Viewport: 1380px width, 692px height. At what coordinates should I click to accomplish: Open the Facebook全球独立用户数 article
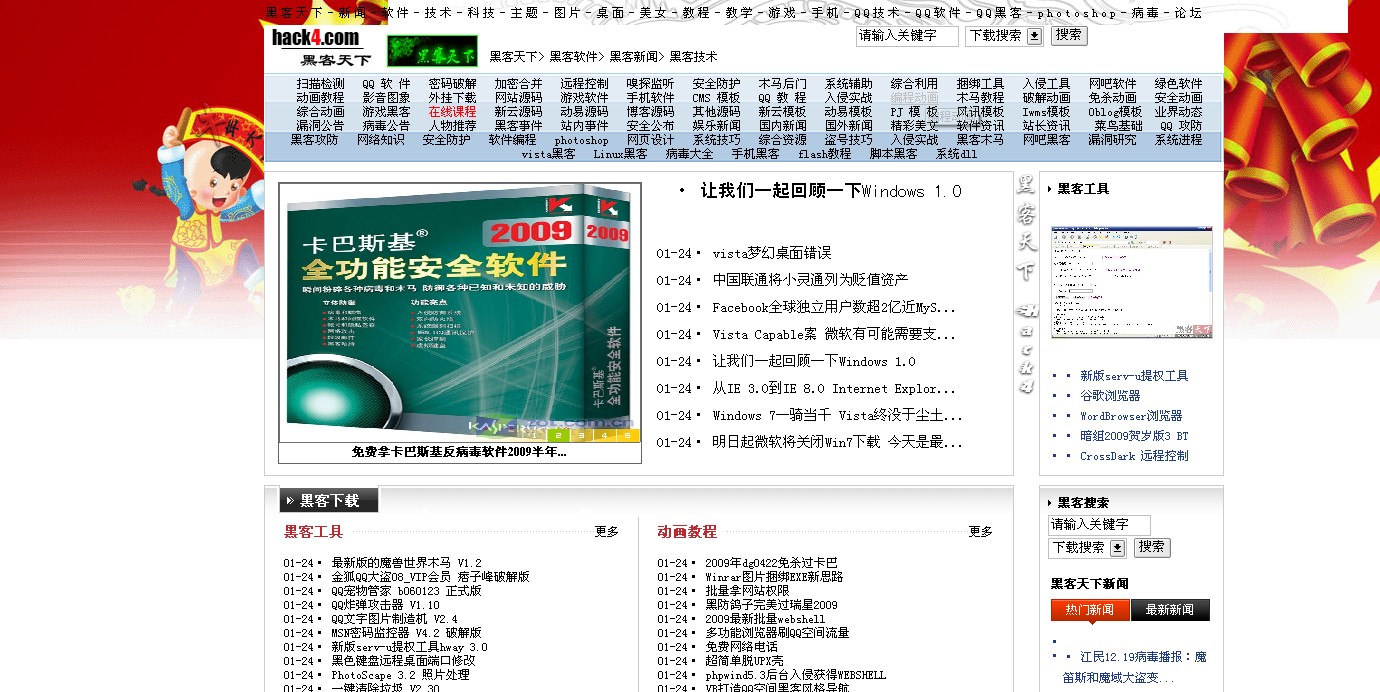[834, 308]
